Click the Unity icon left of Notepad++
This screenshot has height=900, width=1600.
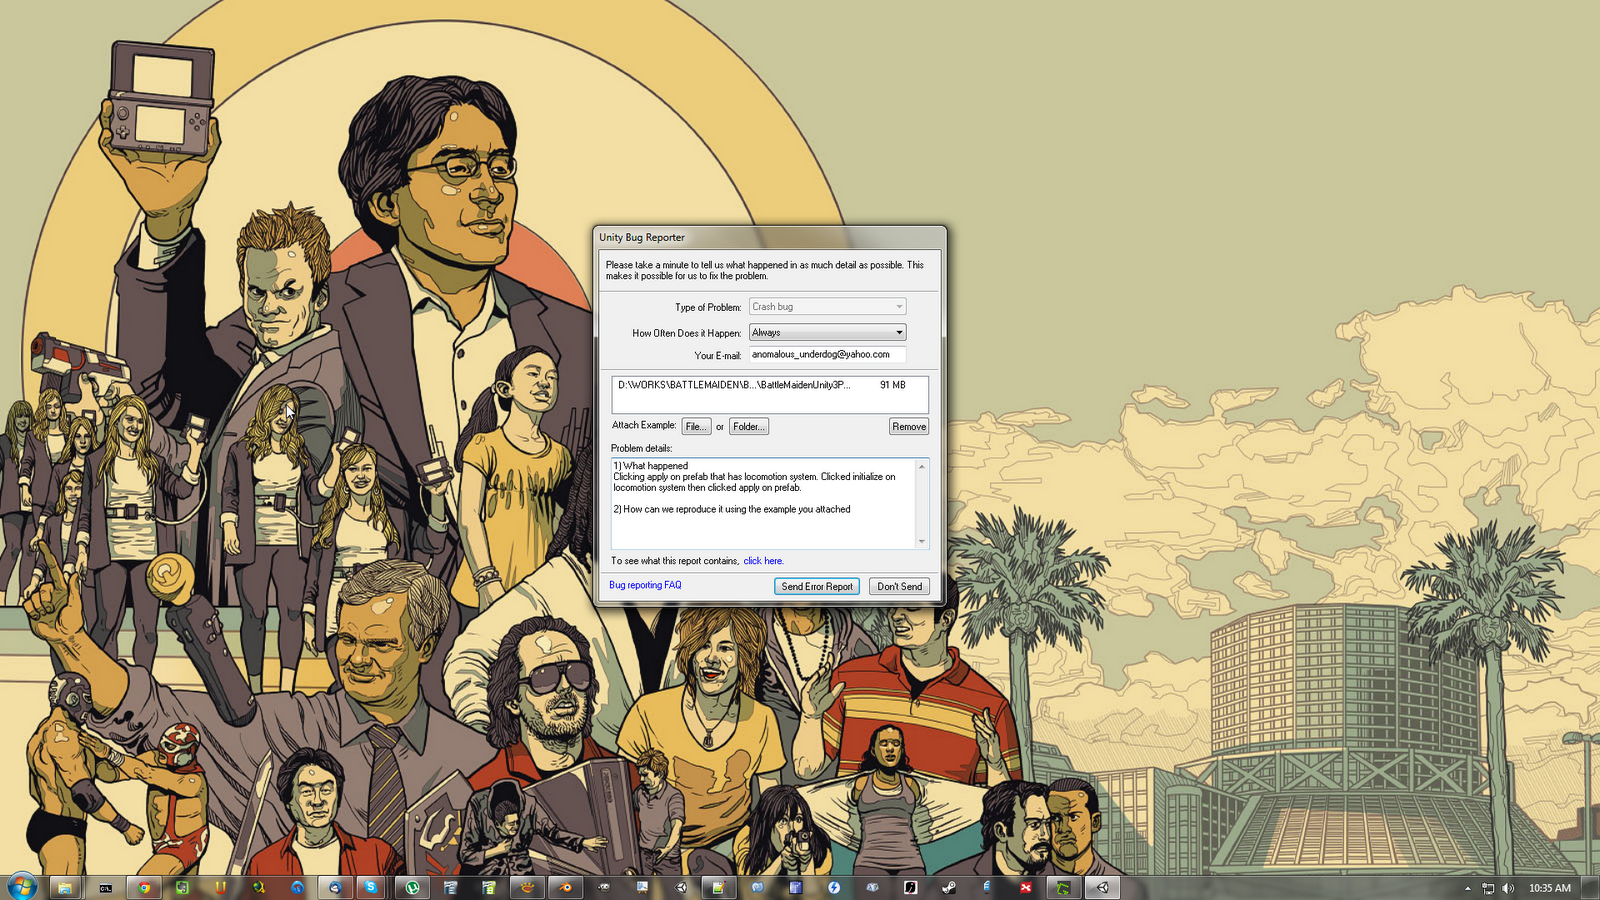click(681, 887)
